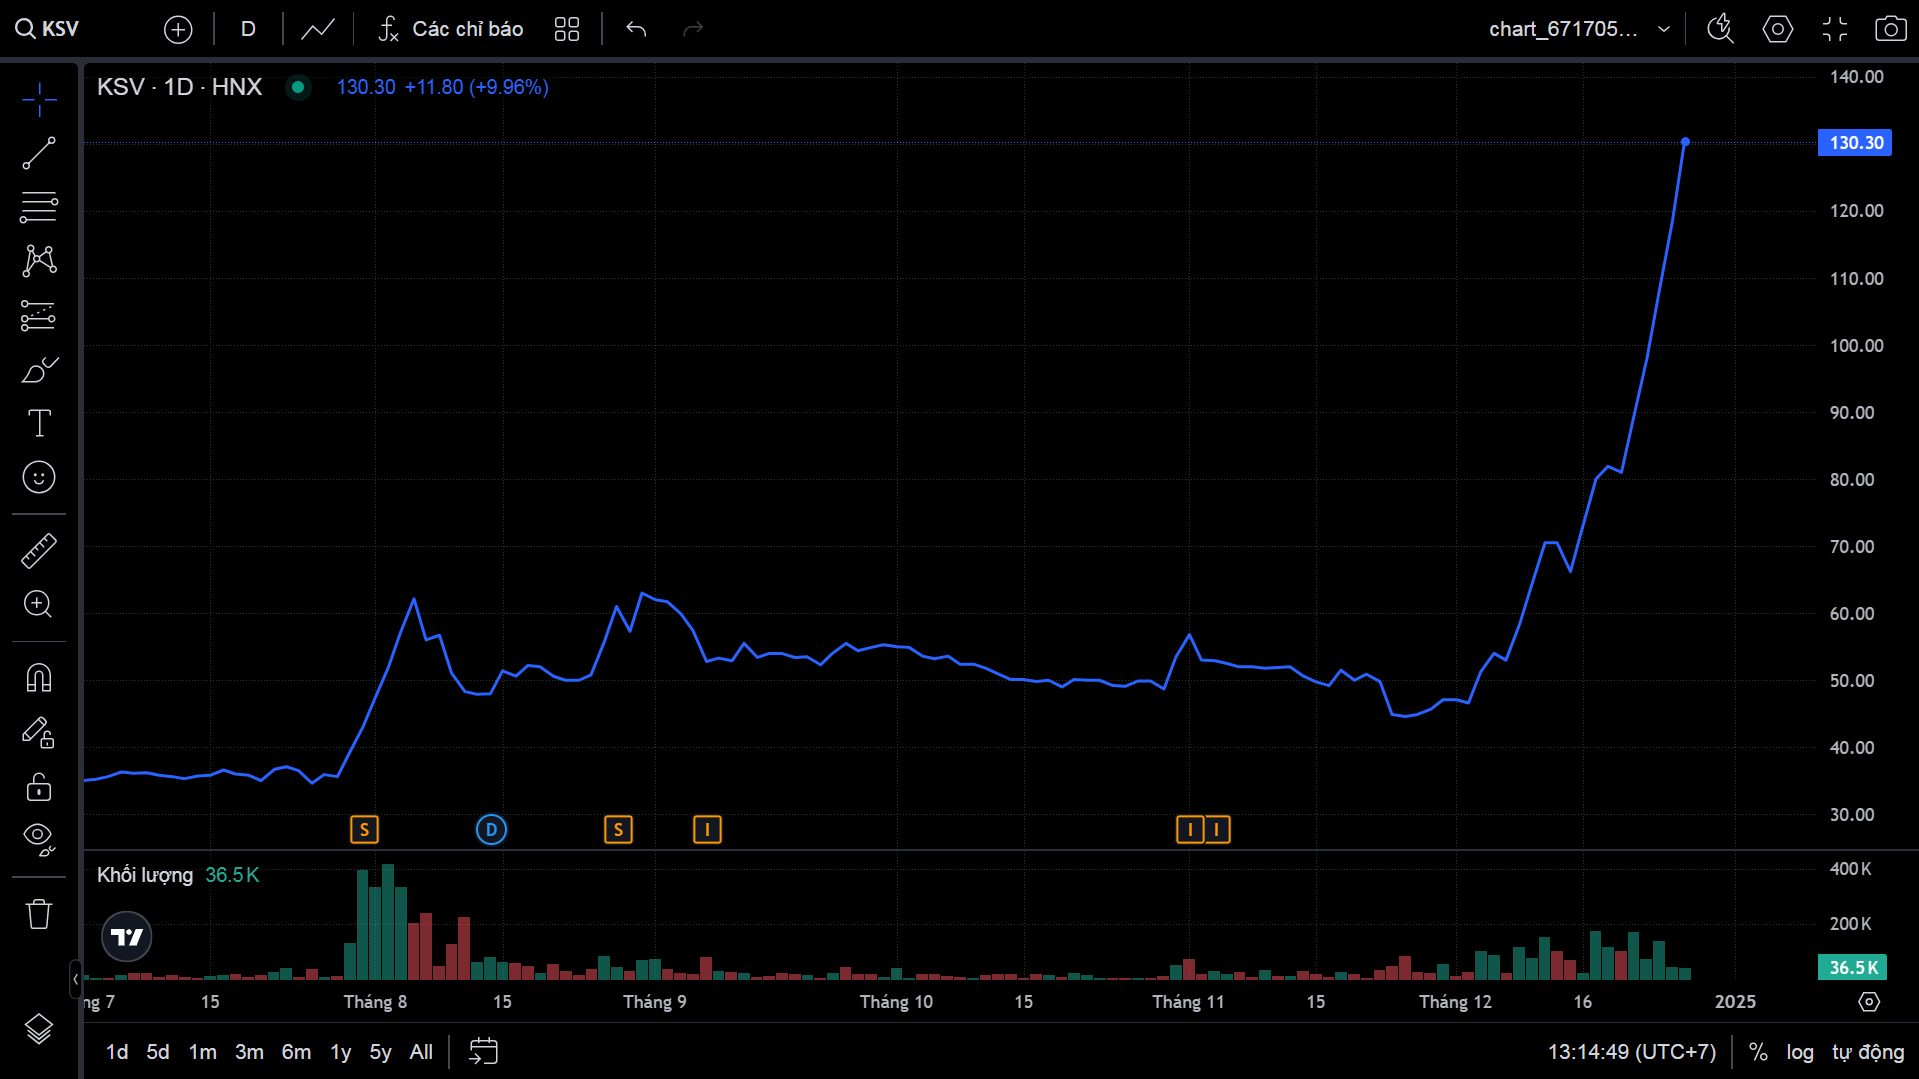
Task: Toggle fullscreen mode icon
Action: tap(1834, 29)
